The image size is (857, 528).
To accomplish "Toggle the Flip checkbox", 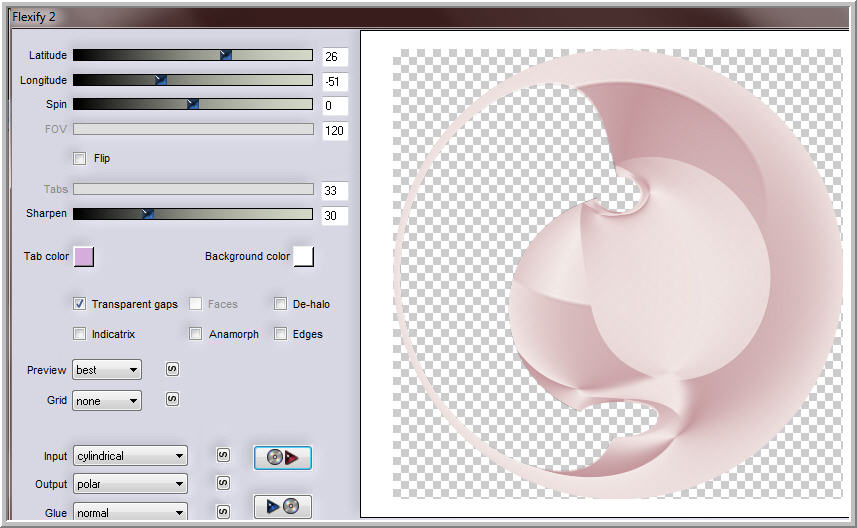I will [x=80, y=159].
